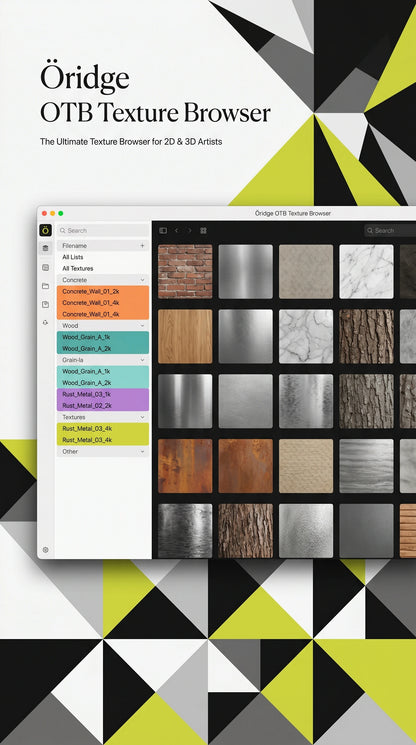Focus the sidebar Search field
Viewport: 416px width, 745px height.
[x=103, y=230]
